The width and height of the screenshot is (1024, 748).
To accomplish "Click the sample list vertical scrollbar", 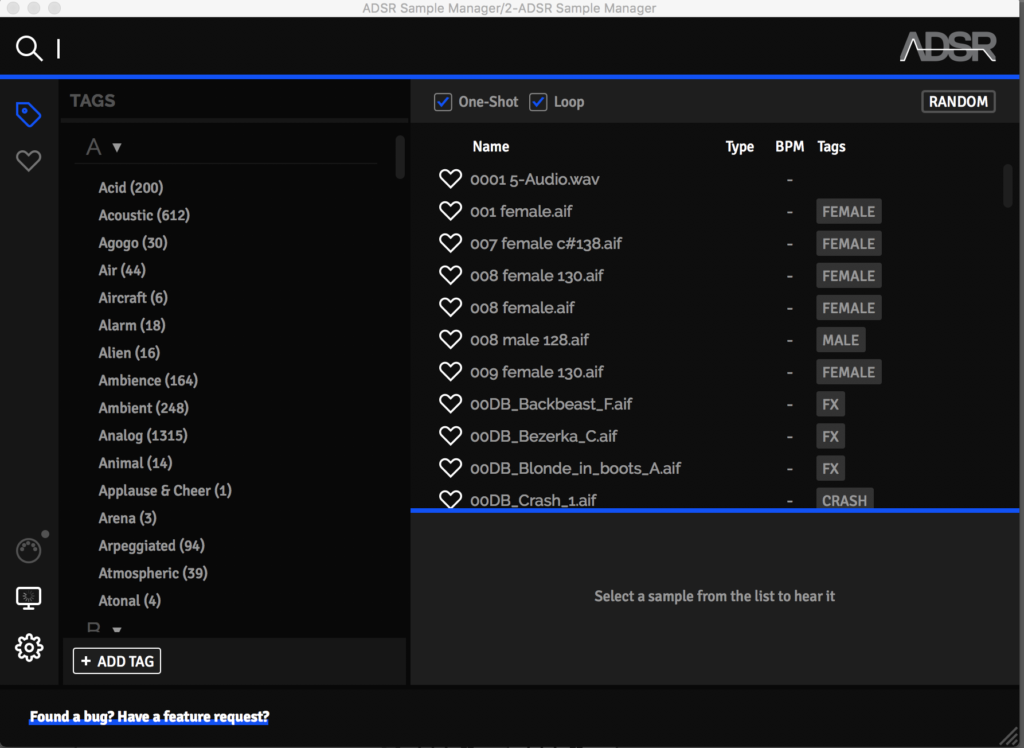I will [1007, 186].
